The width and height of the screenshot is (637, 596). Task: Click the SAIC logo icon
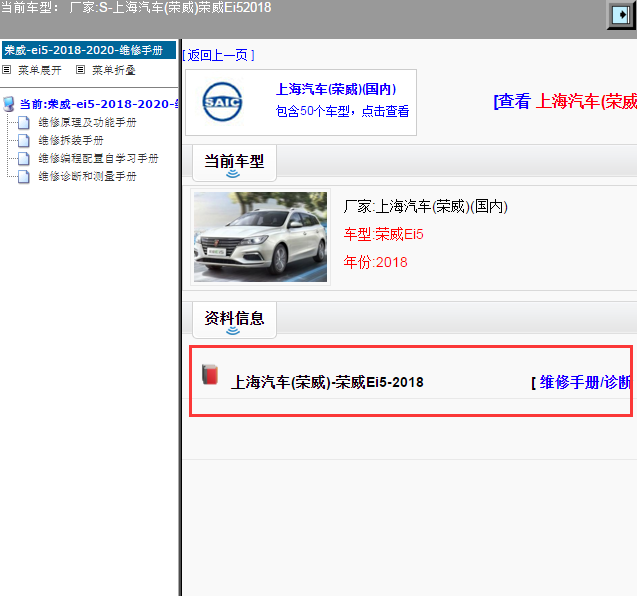tap(222, 102)
